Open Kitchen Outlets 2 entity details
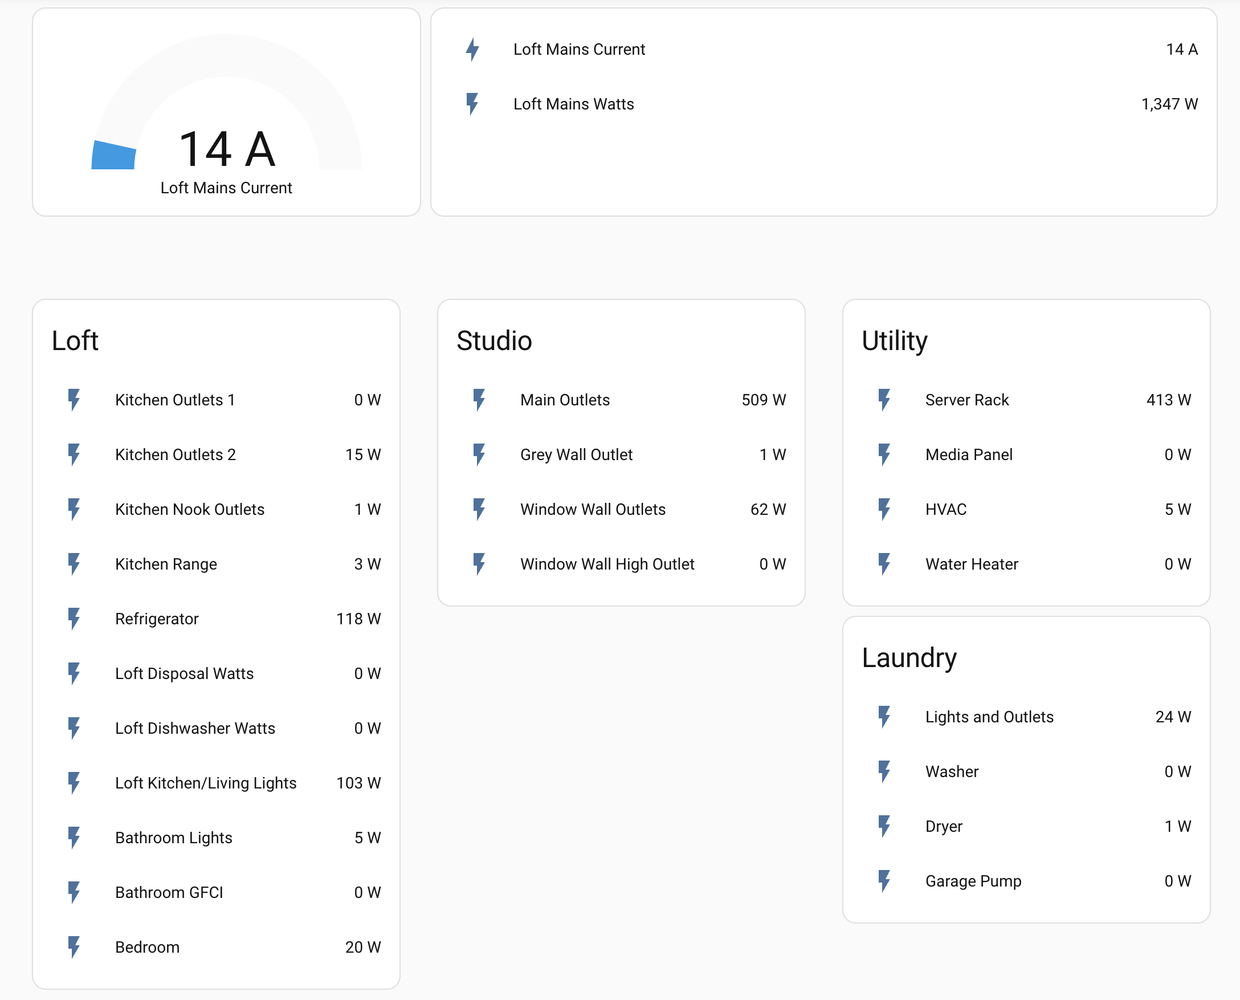 [176, 455]
